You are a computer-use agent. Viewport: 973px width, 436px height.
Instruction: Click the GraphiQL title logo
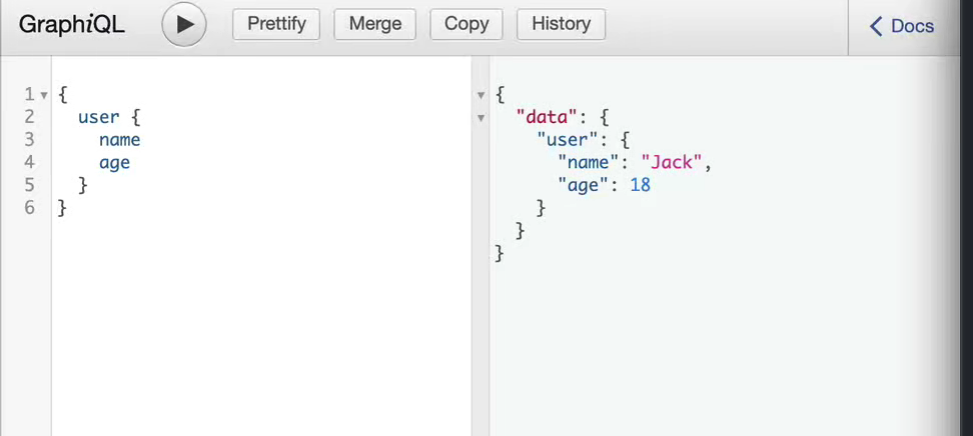point(72,25)
